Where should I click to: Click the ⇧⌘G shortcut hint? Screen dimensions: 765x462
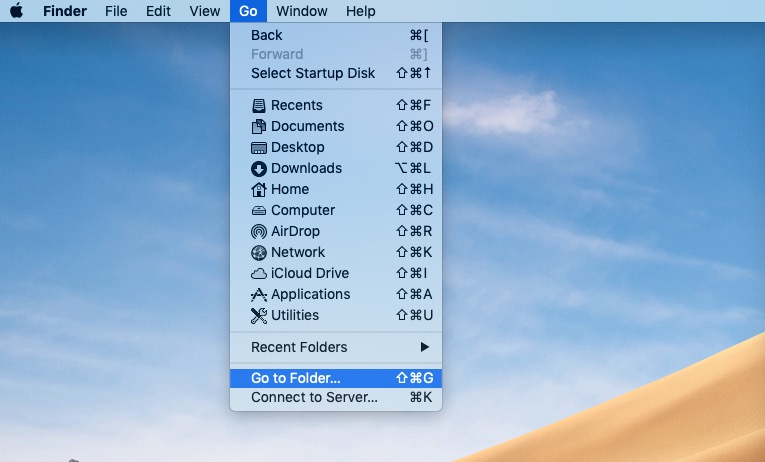pos(414,378)
